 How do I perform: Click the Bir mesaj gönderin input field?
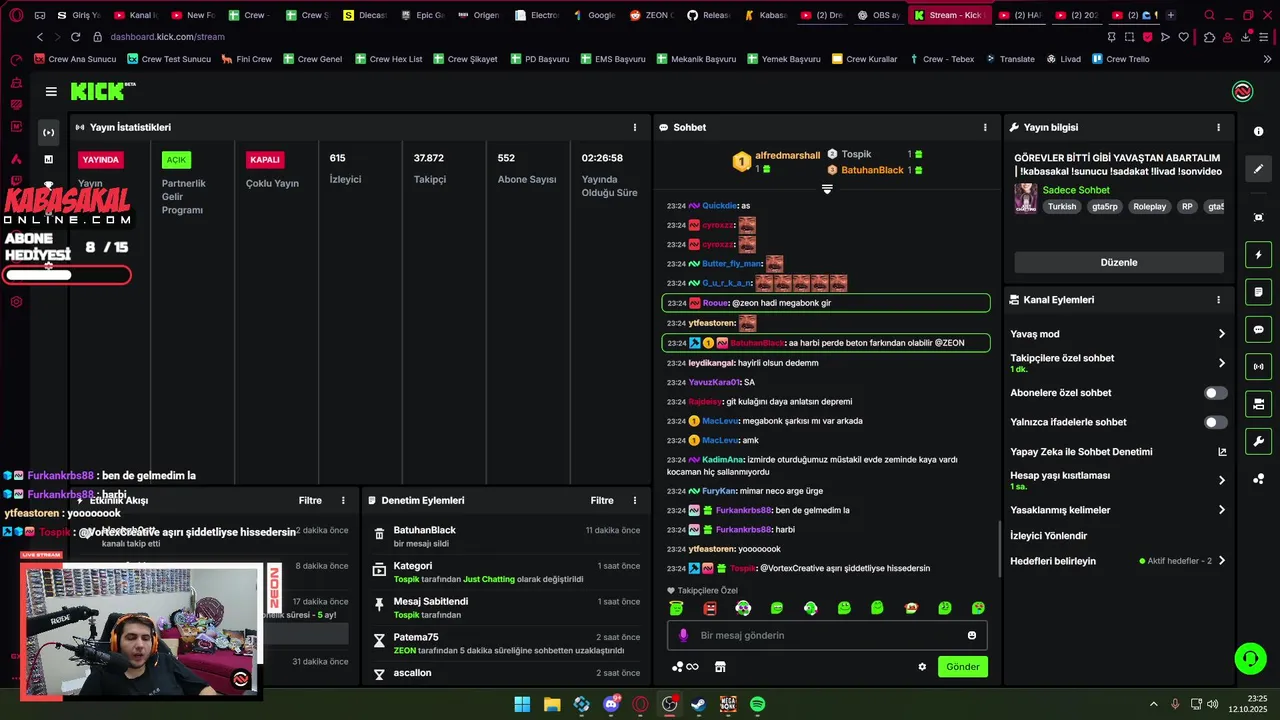pyautogui.click(x=827, y=635)
